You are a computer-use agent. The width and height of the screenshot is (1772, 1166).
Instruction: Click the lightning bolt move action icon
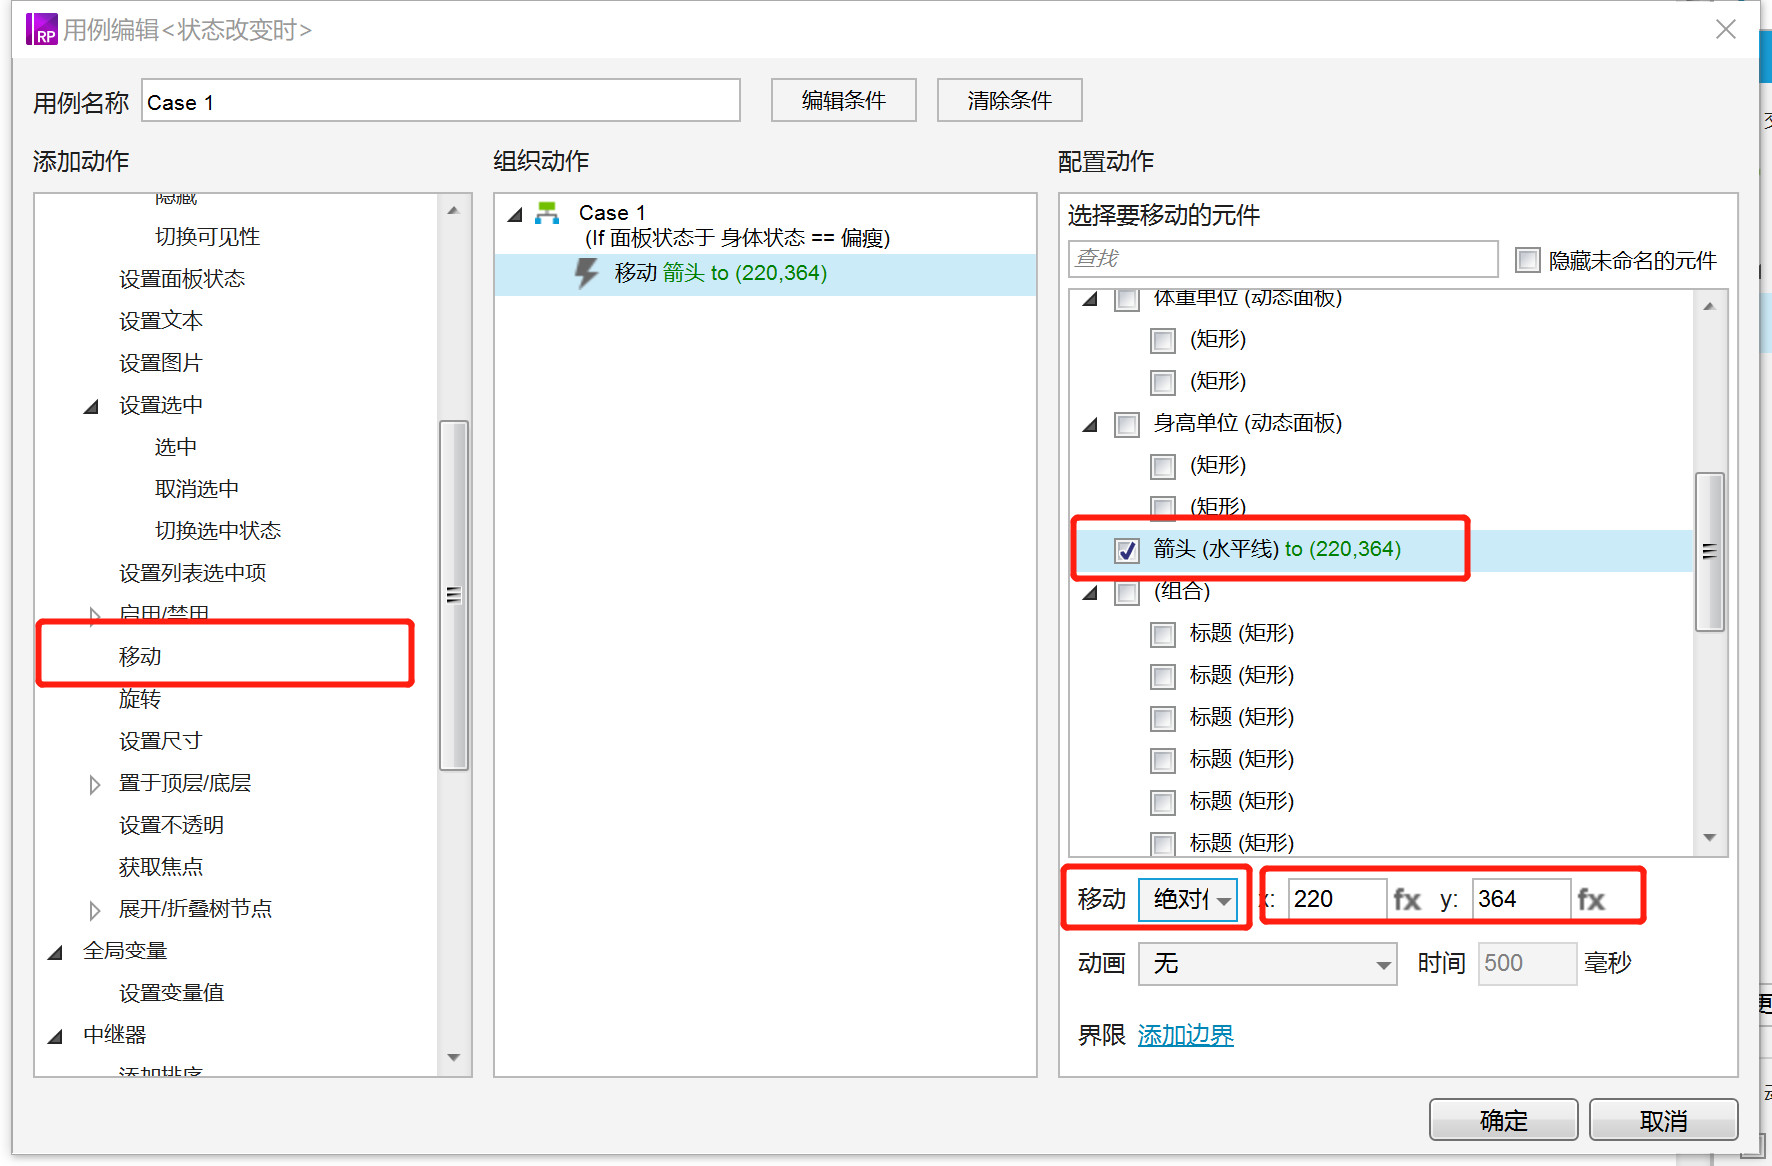click(586, 273)
